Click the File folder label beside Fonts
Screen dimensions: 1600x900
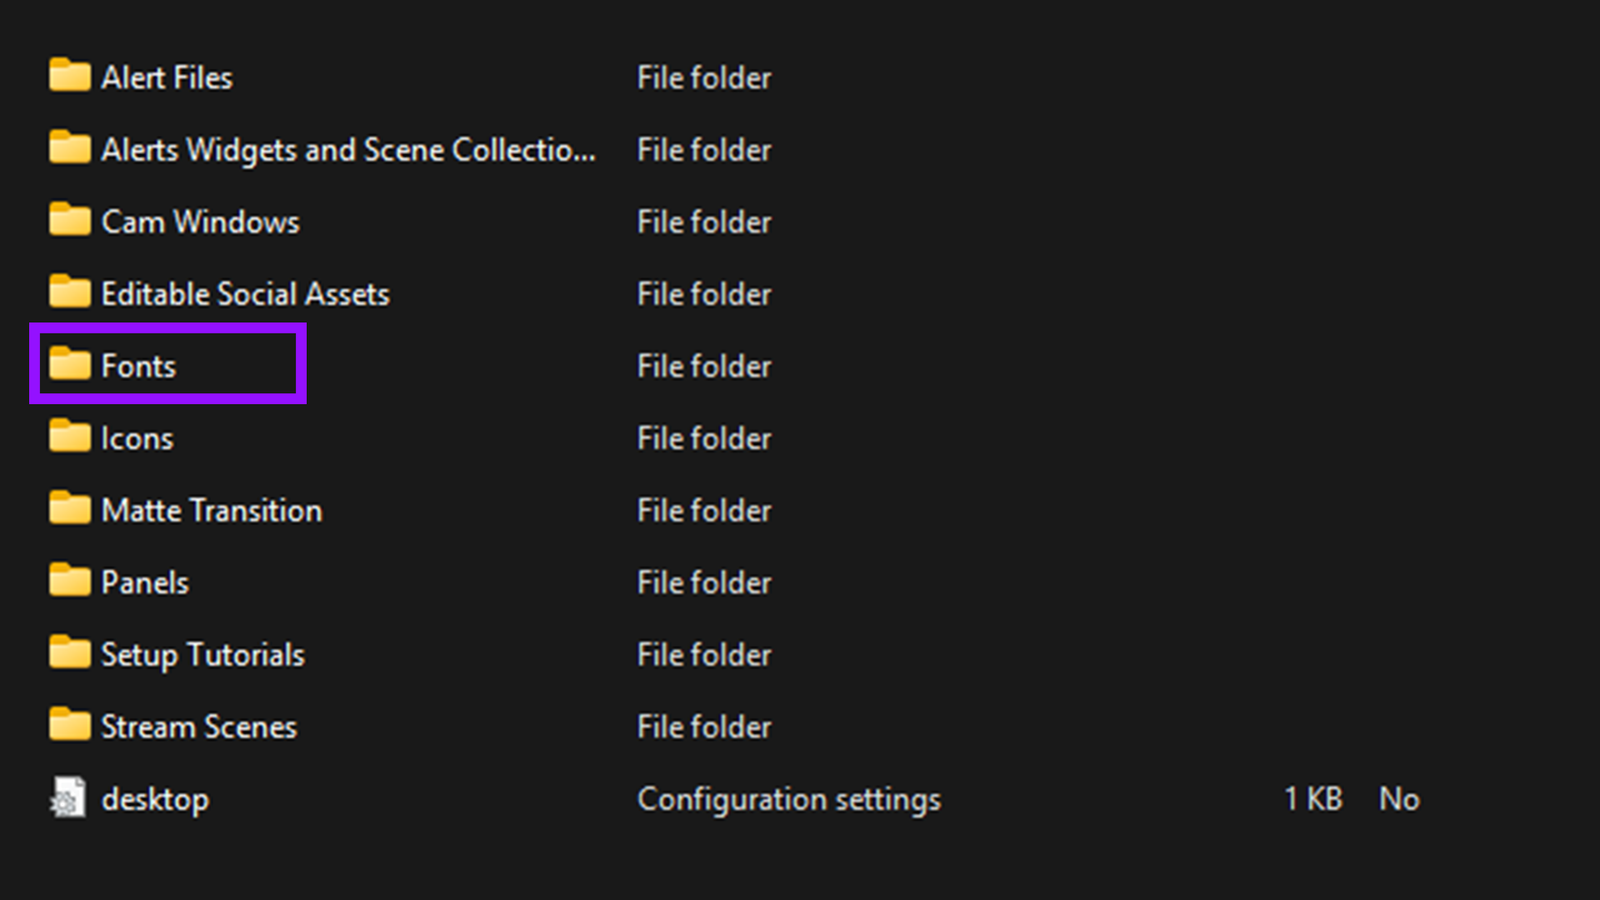pos(704,365)
